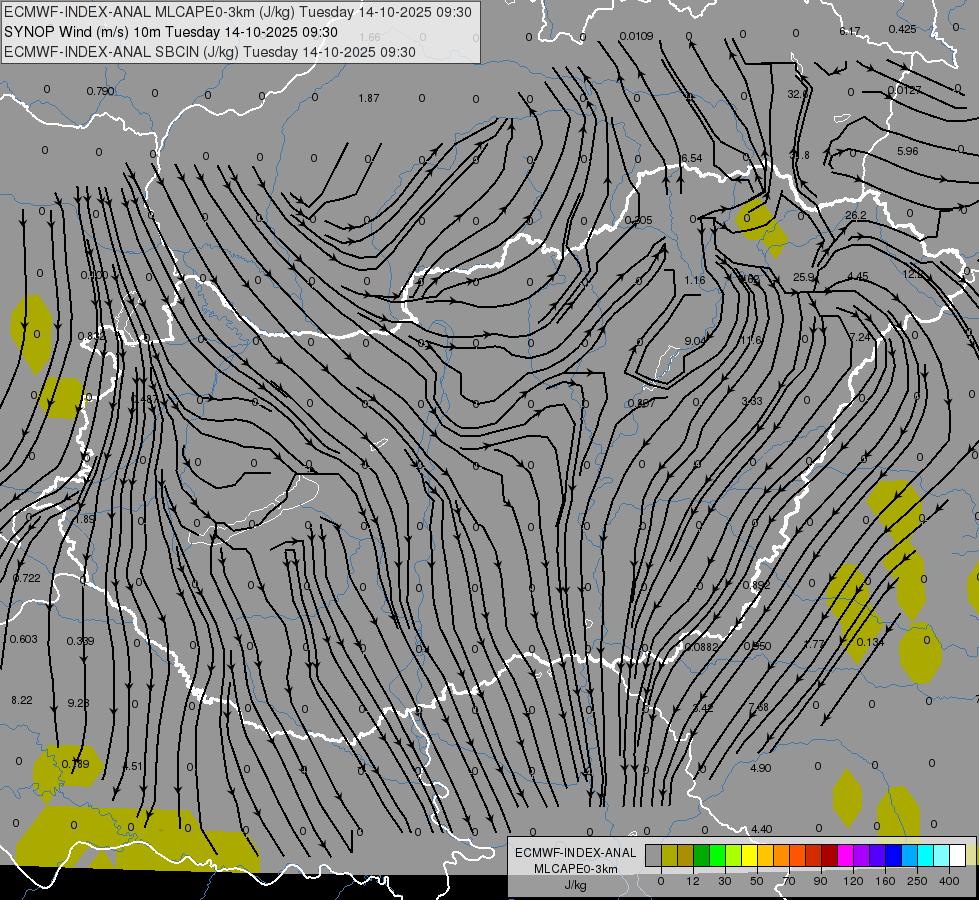Image resolution: width=979 pixels, height=900 pixels.
Task: Click the map value 0.425
Action: point(902,29)
